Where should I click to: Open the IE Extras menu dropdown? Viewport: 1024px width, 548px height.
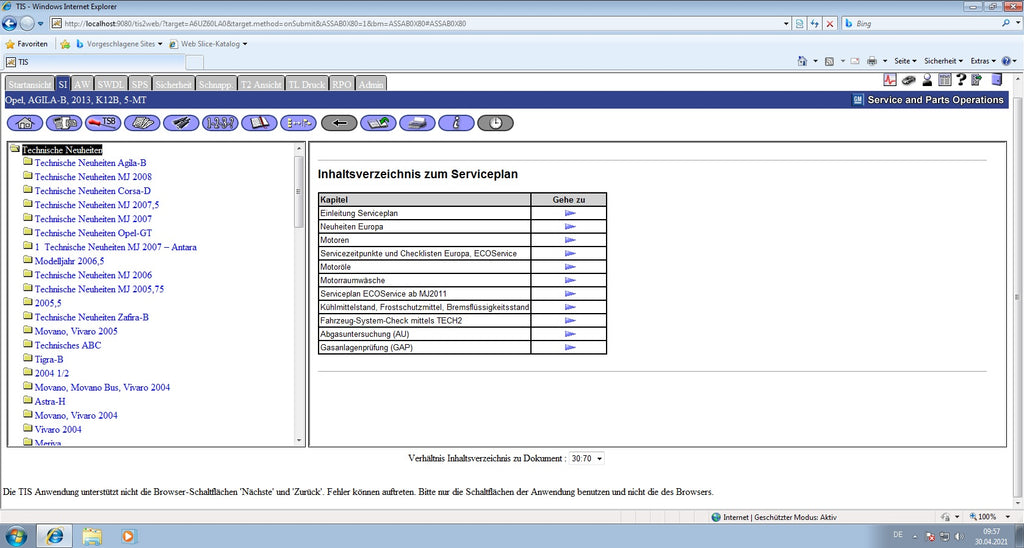click(983, 61)
